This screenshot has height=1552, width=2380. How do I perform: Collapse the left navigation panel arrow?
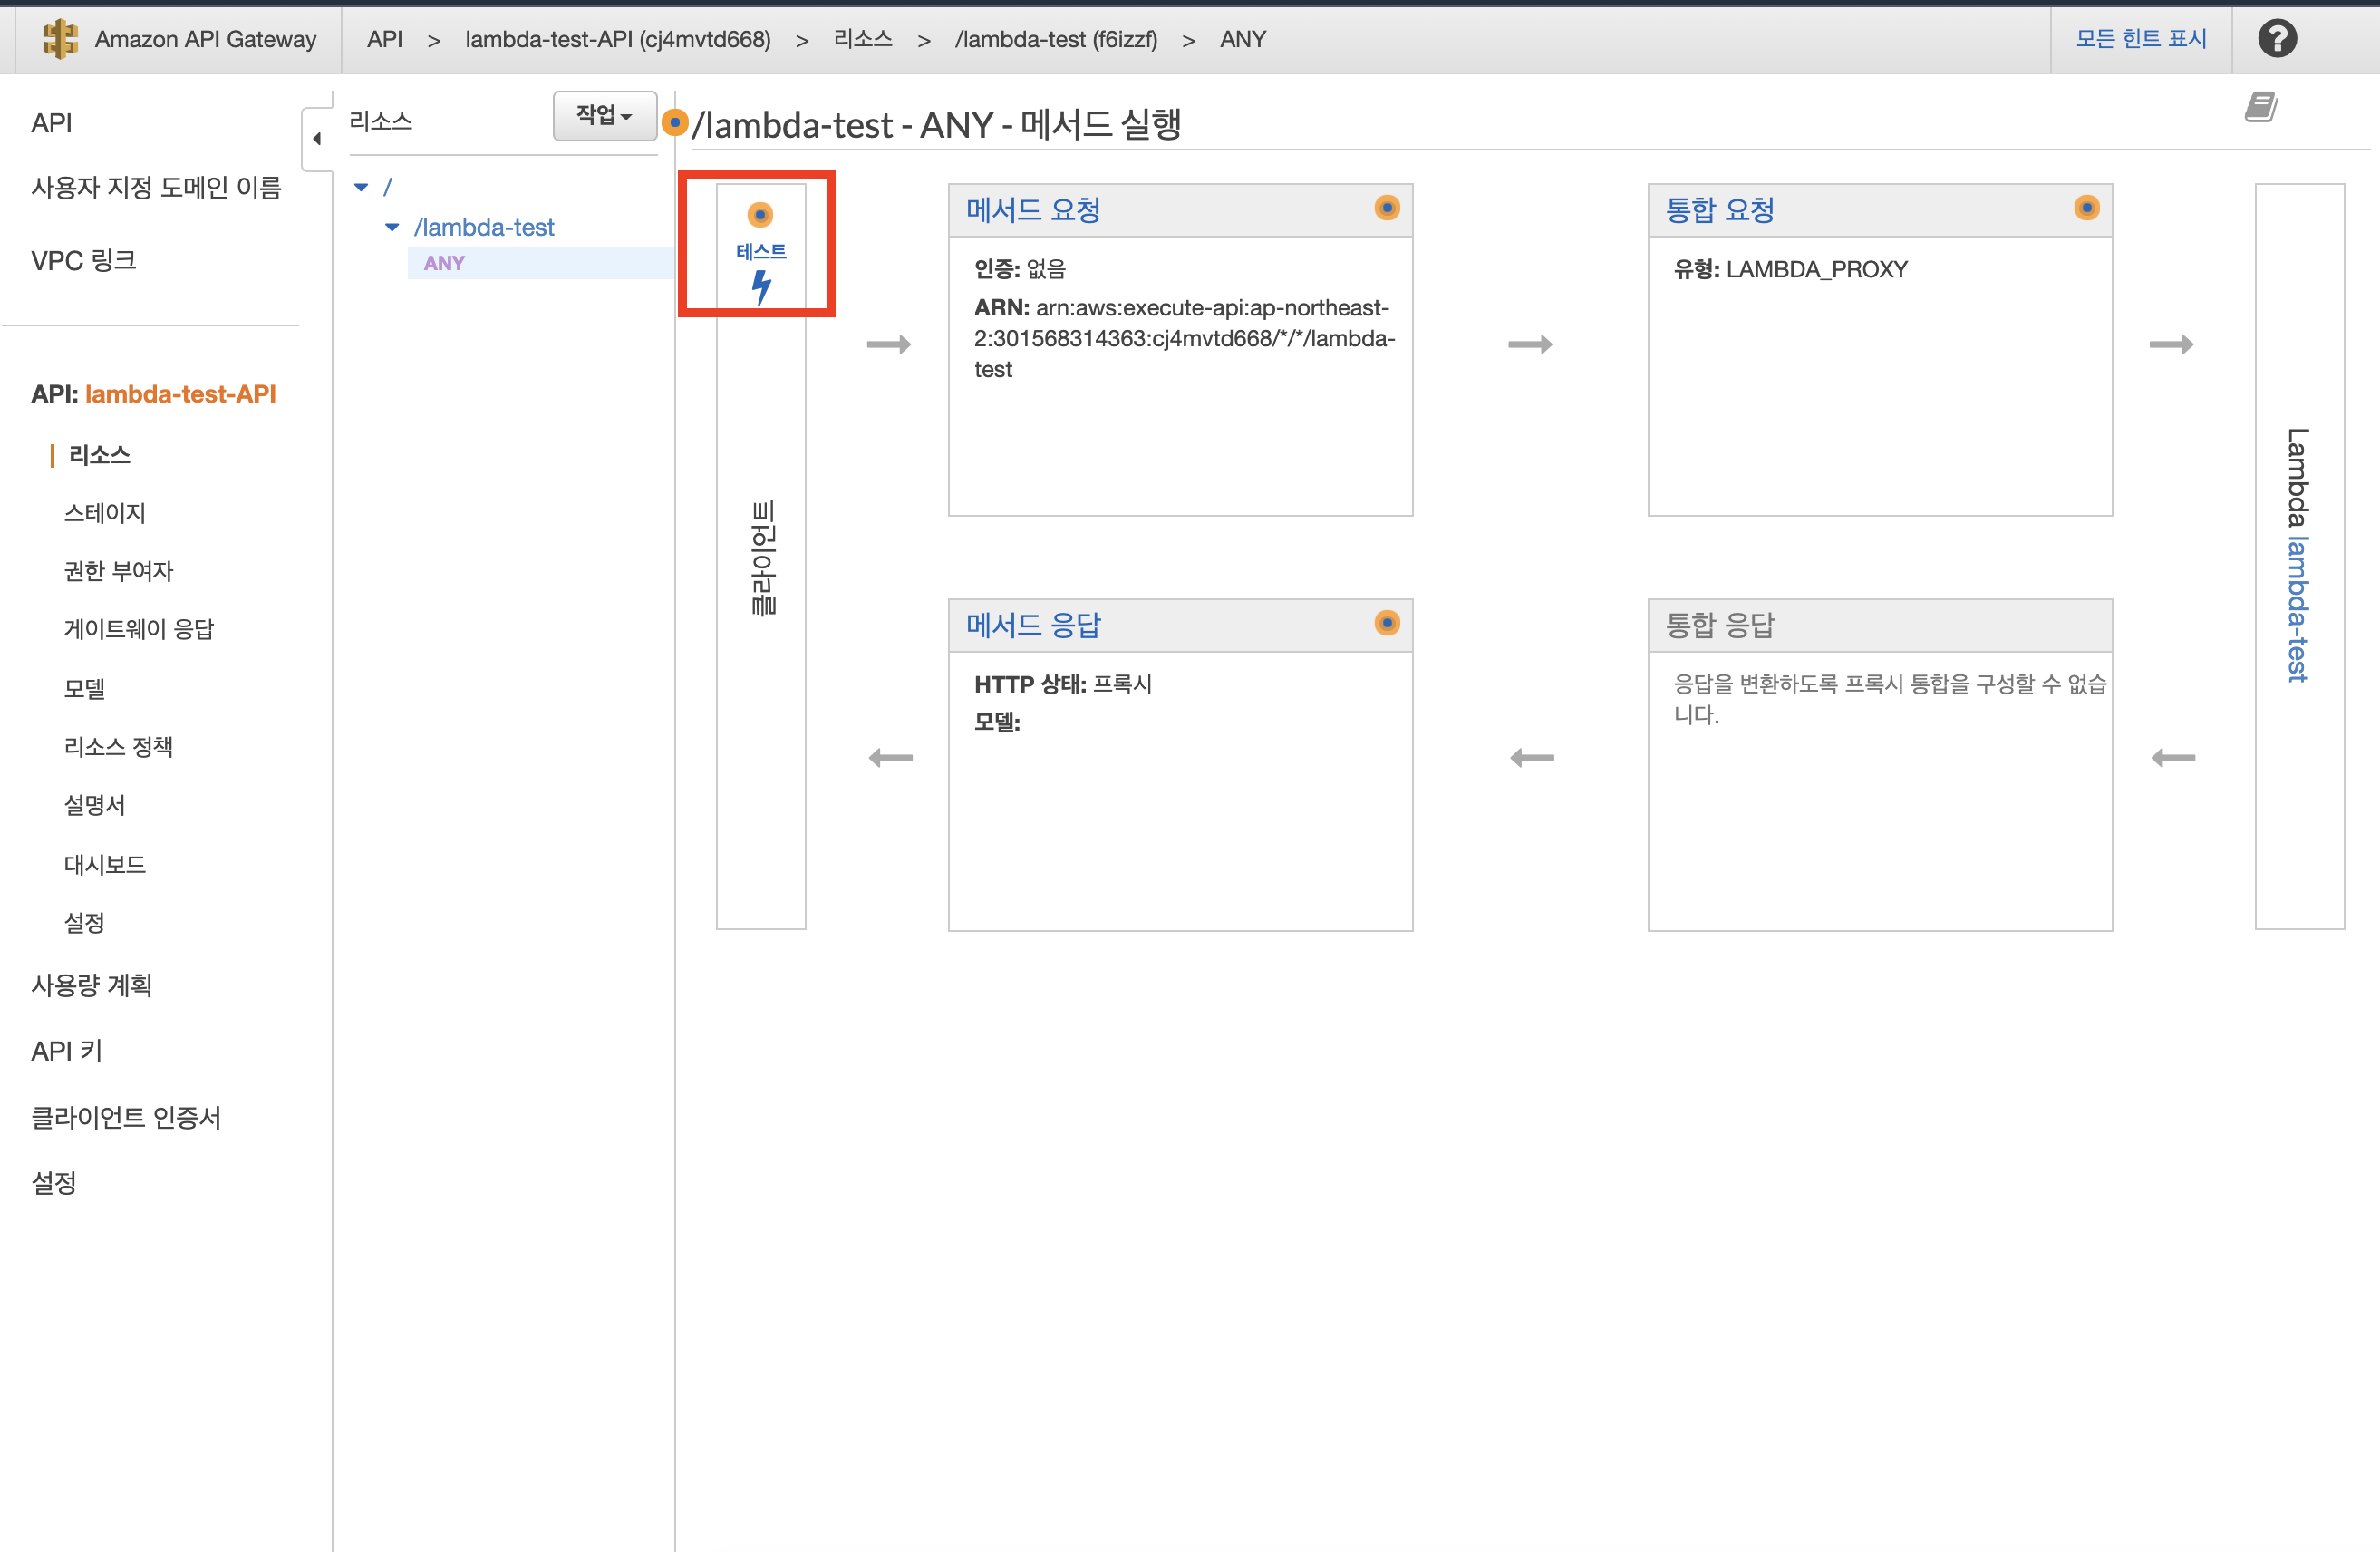[x=317, y=139]
